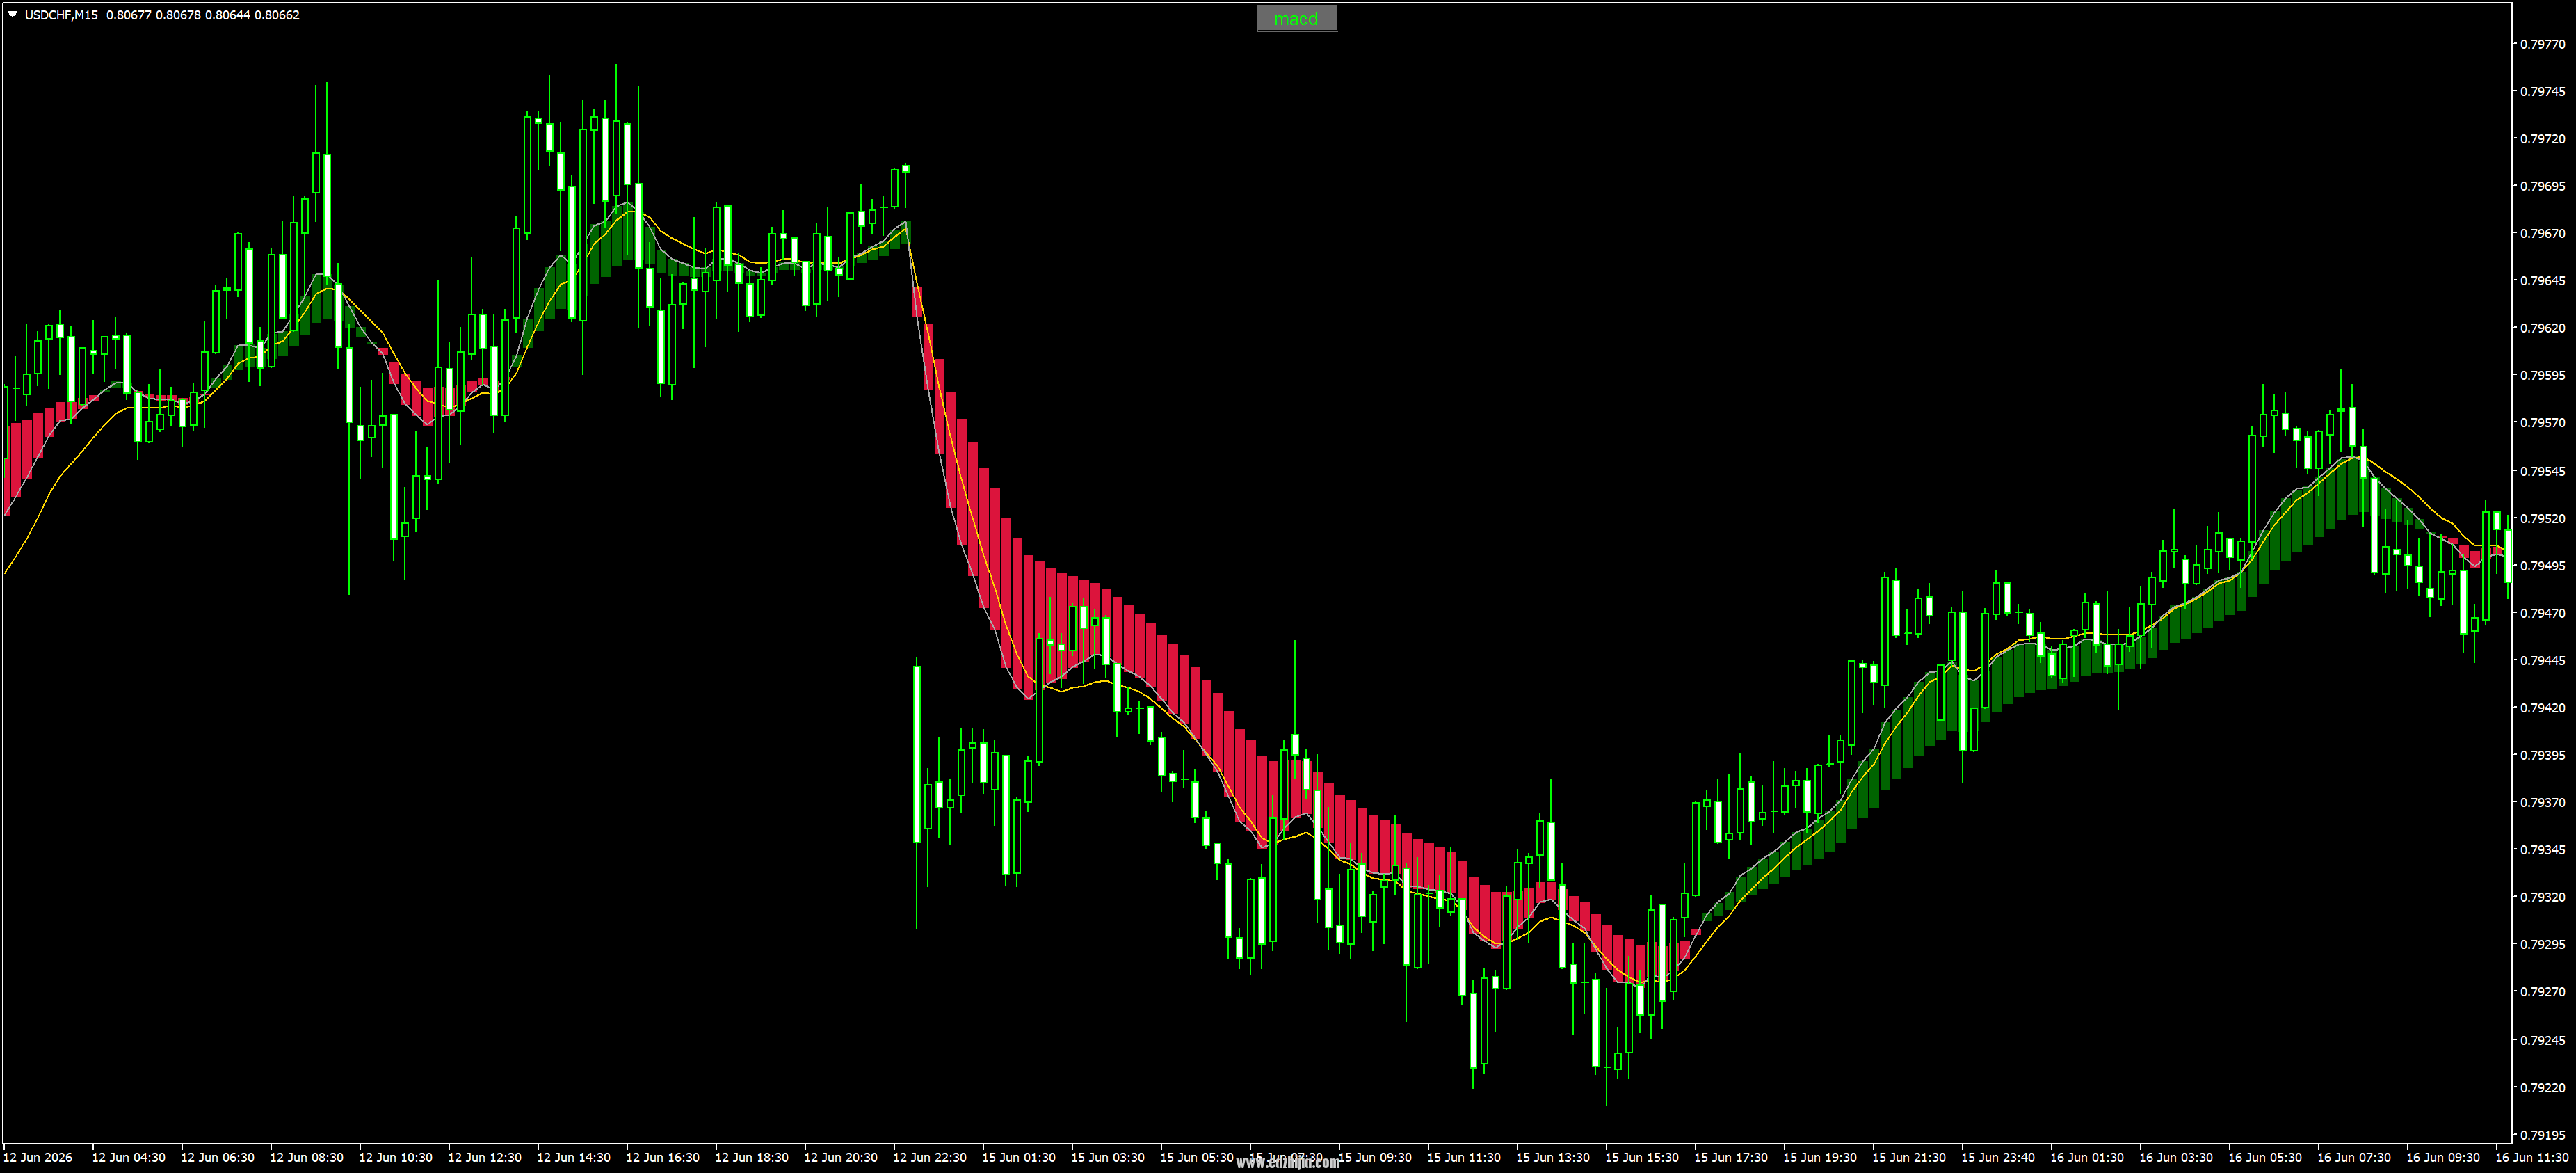2576x1173 pixels.
Task: Click the 0.79495 price axis label
Action: (x=2542, y=566)
